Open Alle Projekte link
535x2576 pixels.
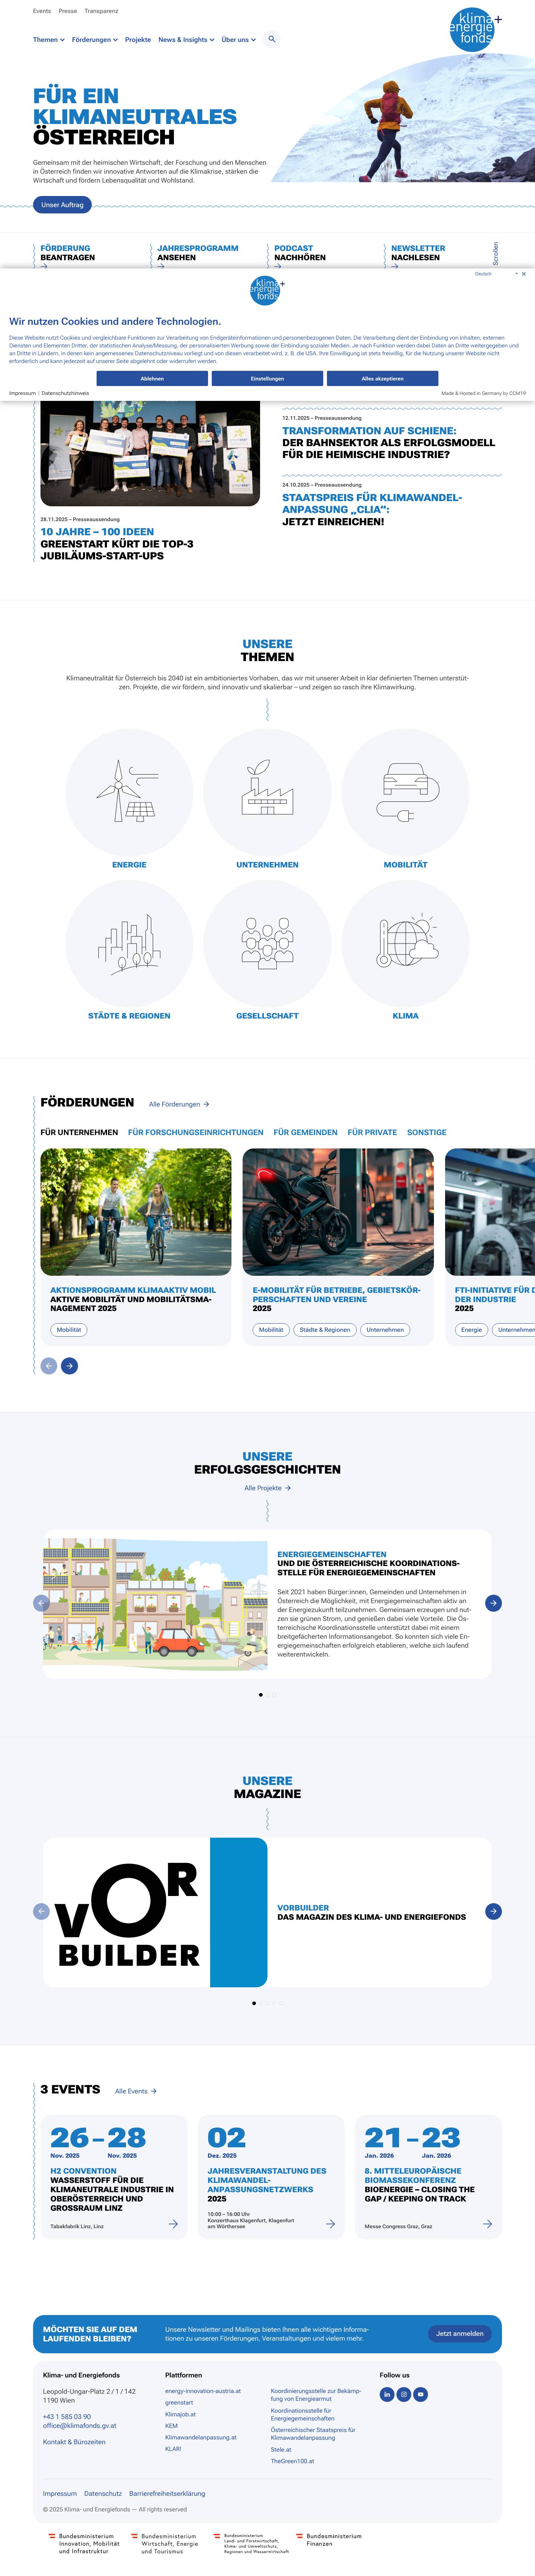point(267,1488)
